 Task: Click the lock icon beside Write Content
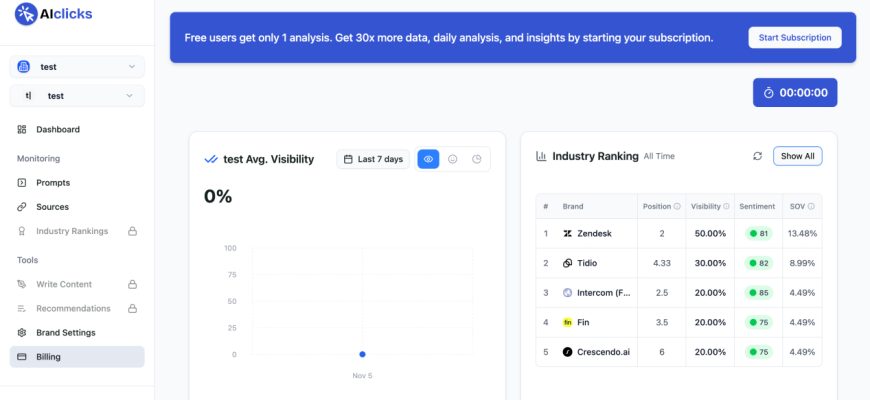[x=132, y=284]
